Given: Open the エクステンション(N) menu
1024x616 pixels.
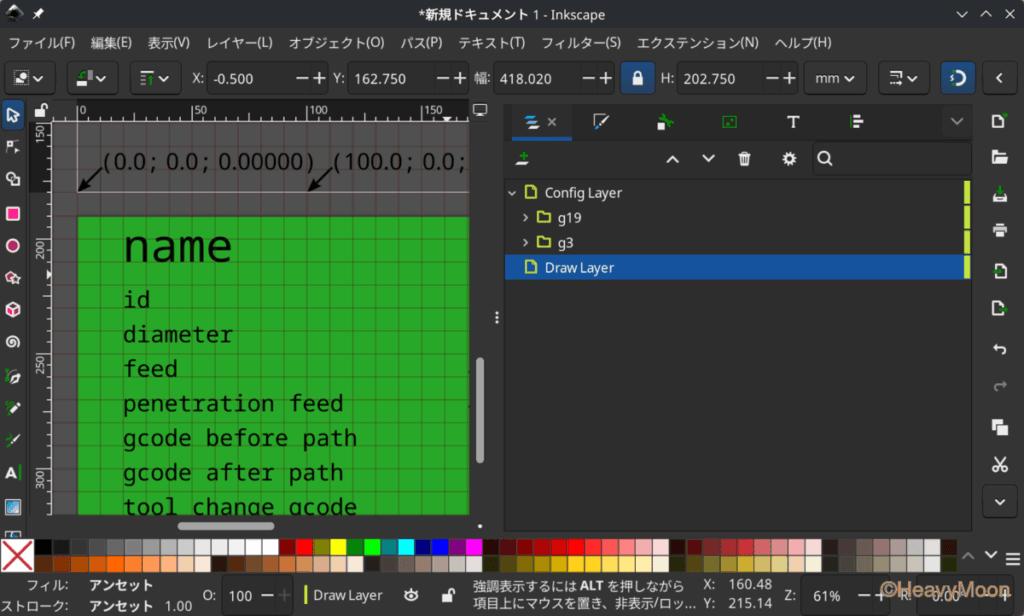Looking at the screenshot, I should click(697, 43).
